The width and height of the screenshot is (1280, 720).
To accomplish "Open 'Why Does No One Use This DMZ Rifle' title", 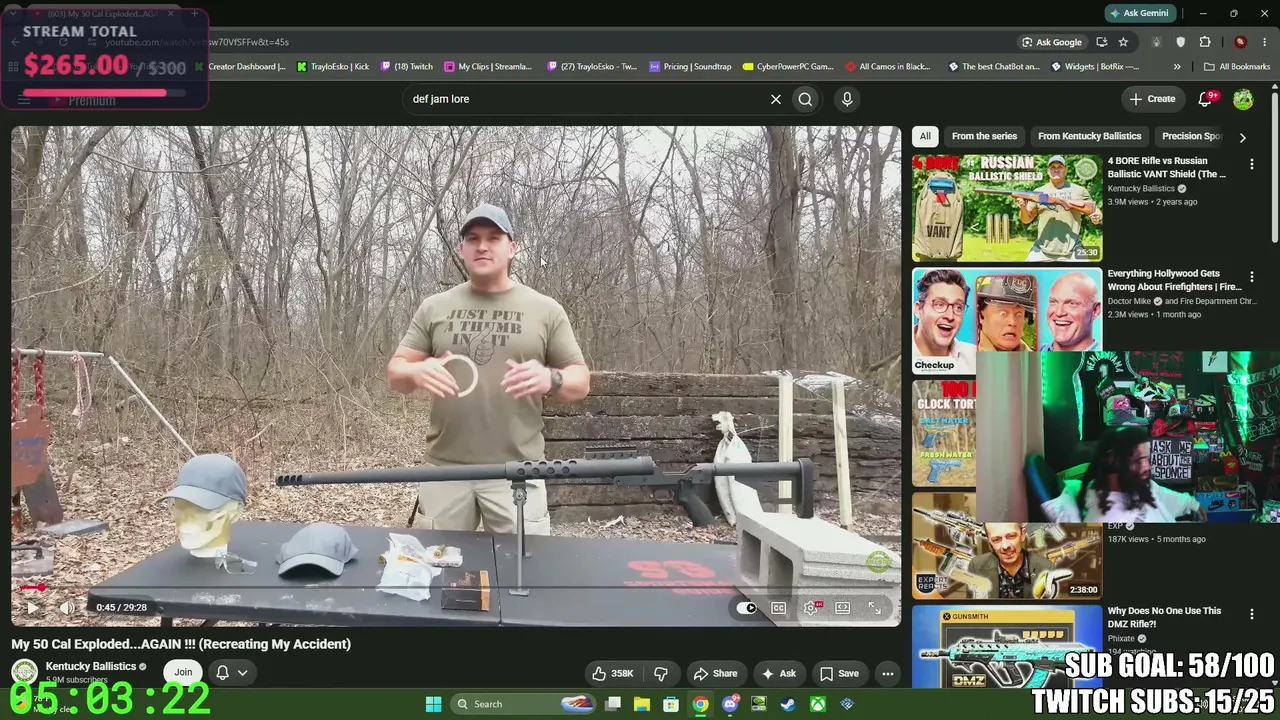I will pos(1164,617).
